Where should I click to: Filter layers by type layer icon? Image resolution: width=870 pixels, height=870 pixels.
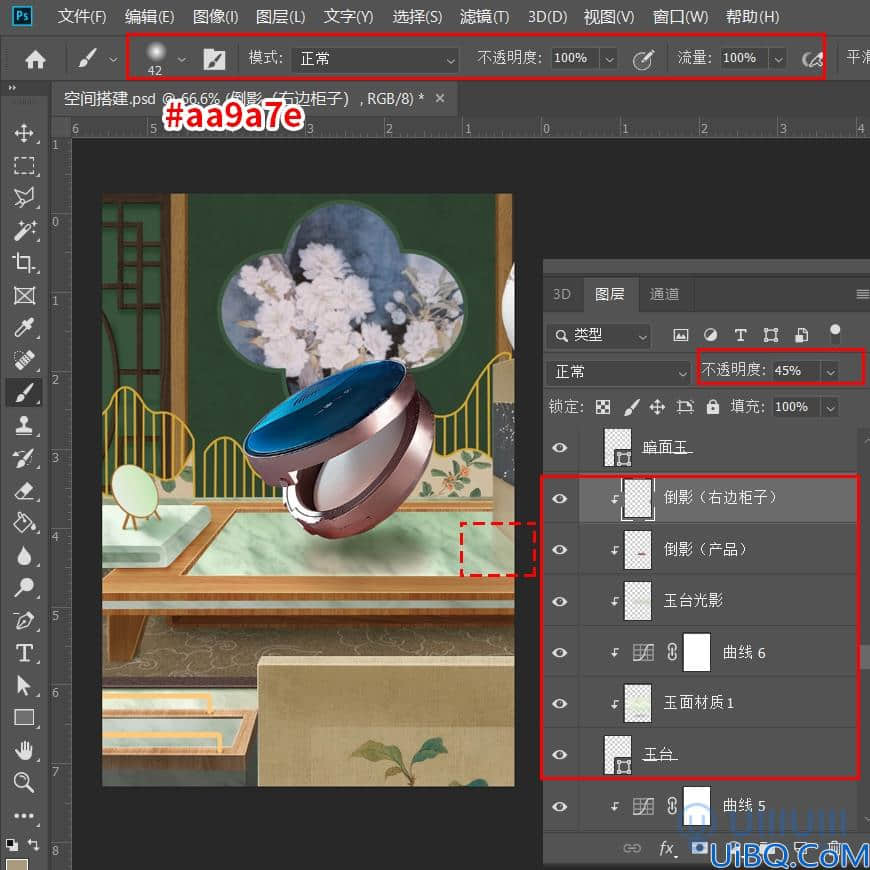[740, 335]
